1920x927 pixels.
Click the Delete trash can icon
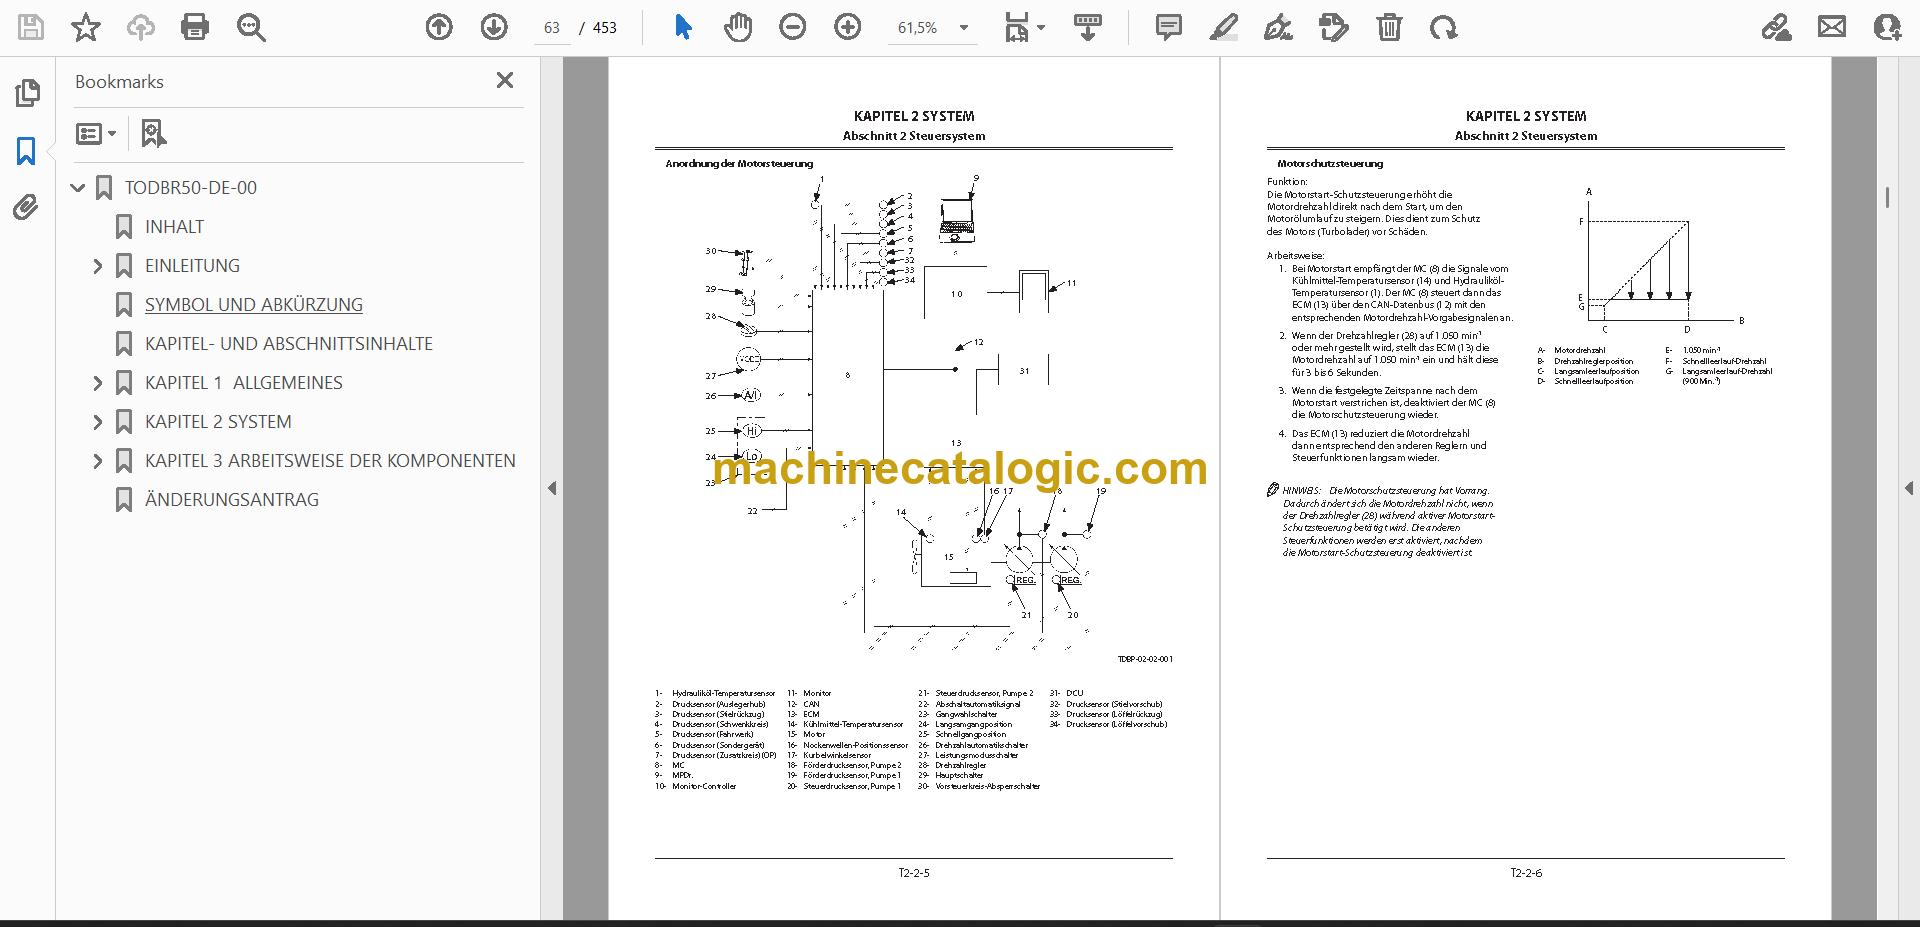coord(1389,28)
